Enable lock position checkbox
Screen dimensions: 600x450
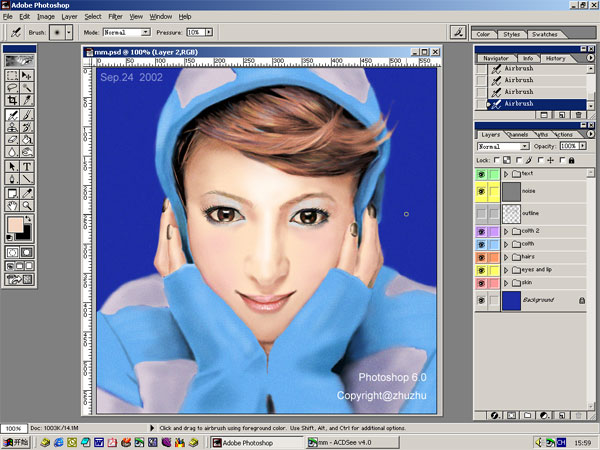541,160
